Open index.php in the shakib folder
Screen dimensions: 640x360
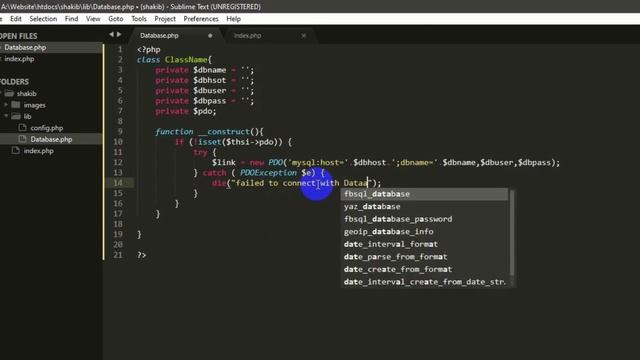tap(38, 151)
